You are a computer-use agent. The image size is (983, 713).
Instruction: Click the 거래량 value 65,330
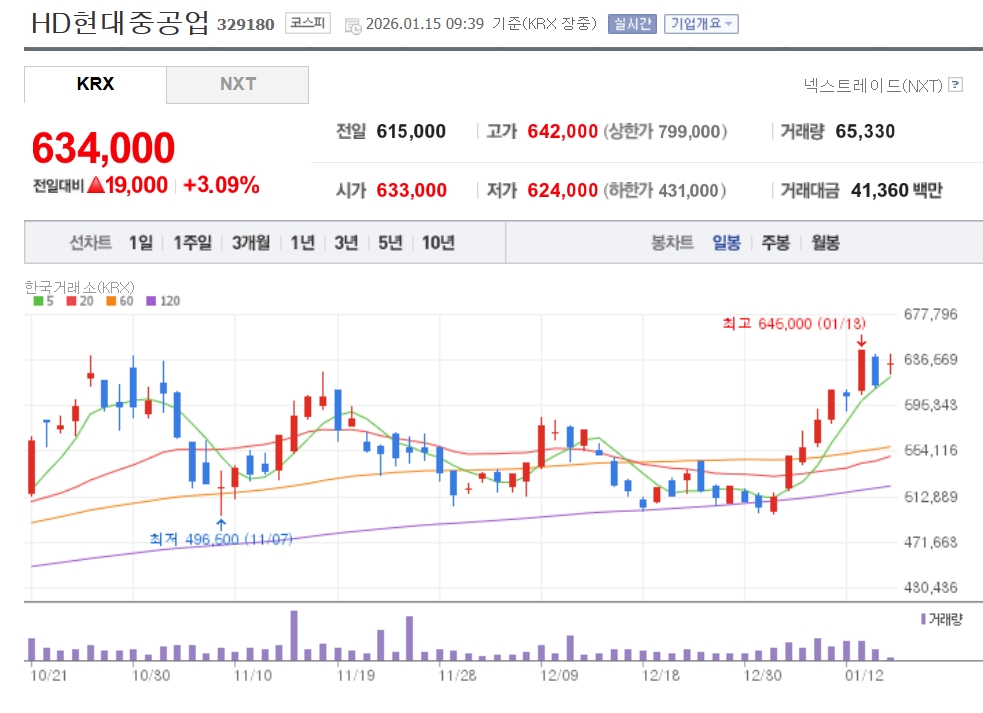click(865, 131)
